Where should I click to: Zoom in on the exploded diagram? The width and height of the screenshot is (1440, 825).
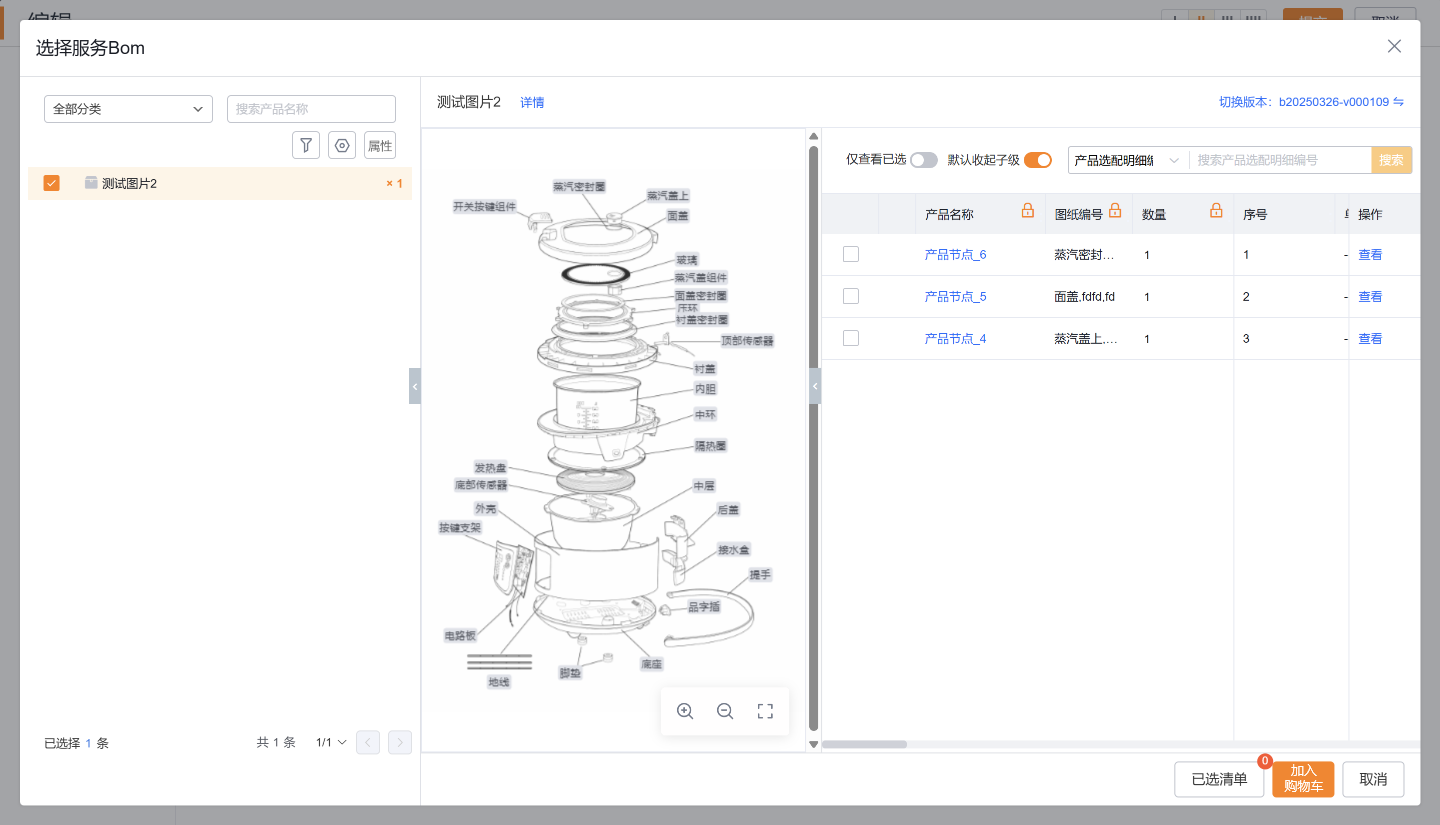(685, 711)
